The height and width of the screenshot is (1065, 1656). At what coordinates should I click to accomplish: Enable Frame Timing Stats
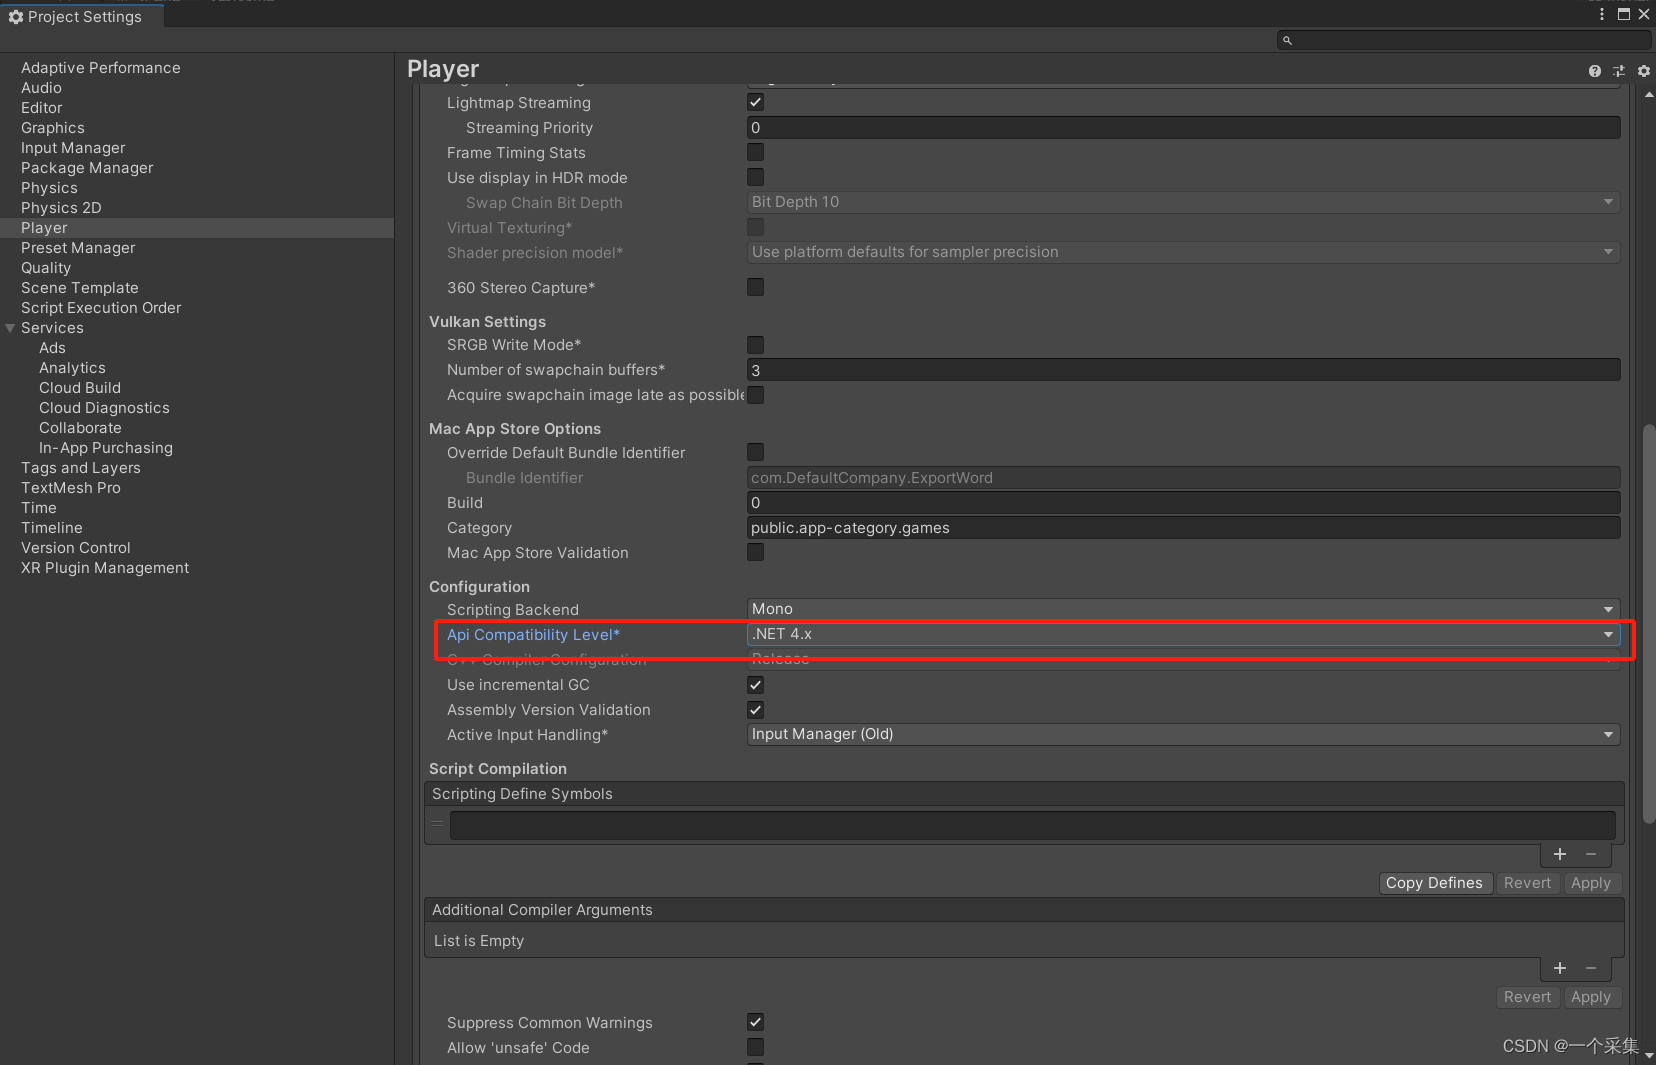click(x=755, y=152)
